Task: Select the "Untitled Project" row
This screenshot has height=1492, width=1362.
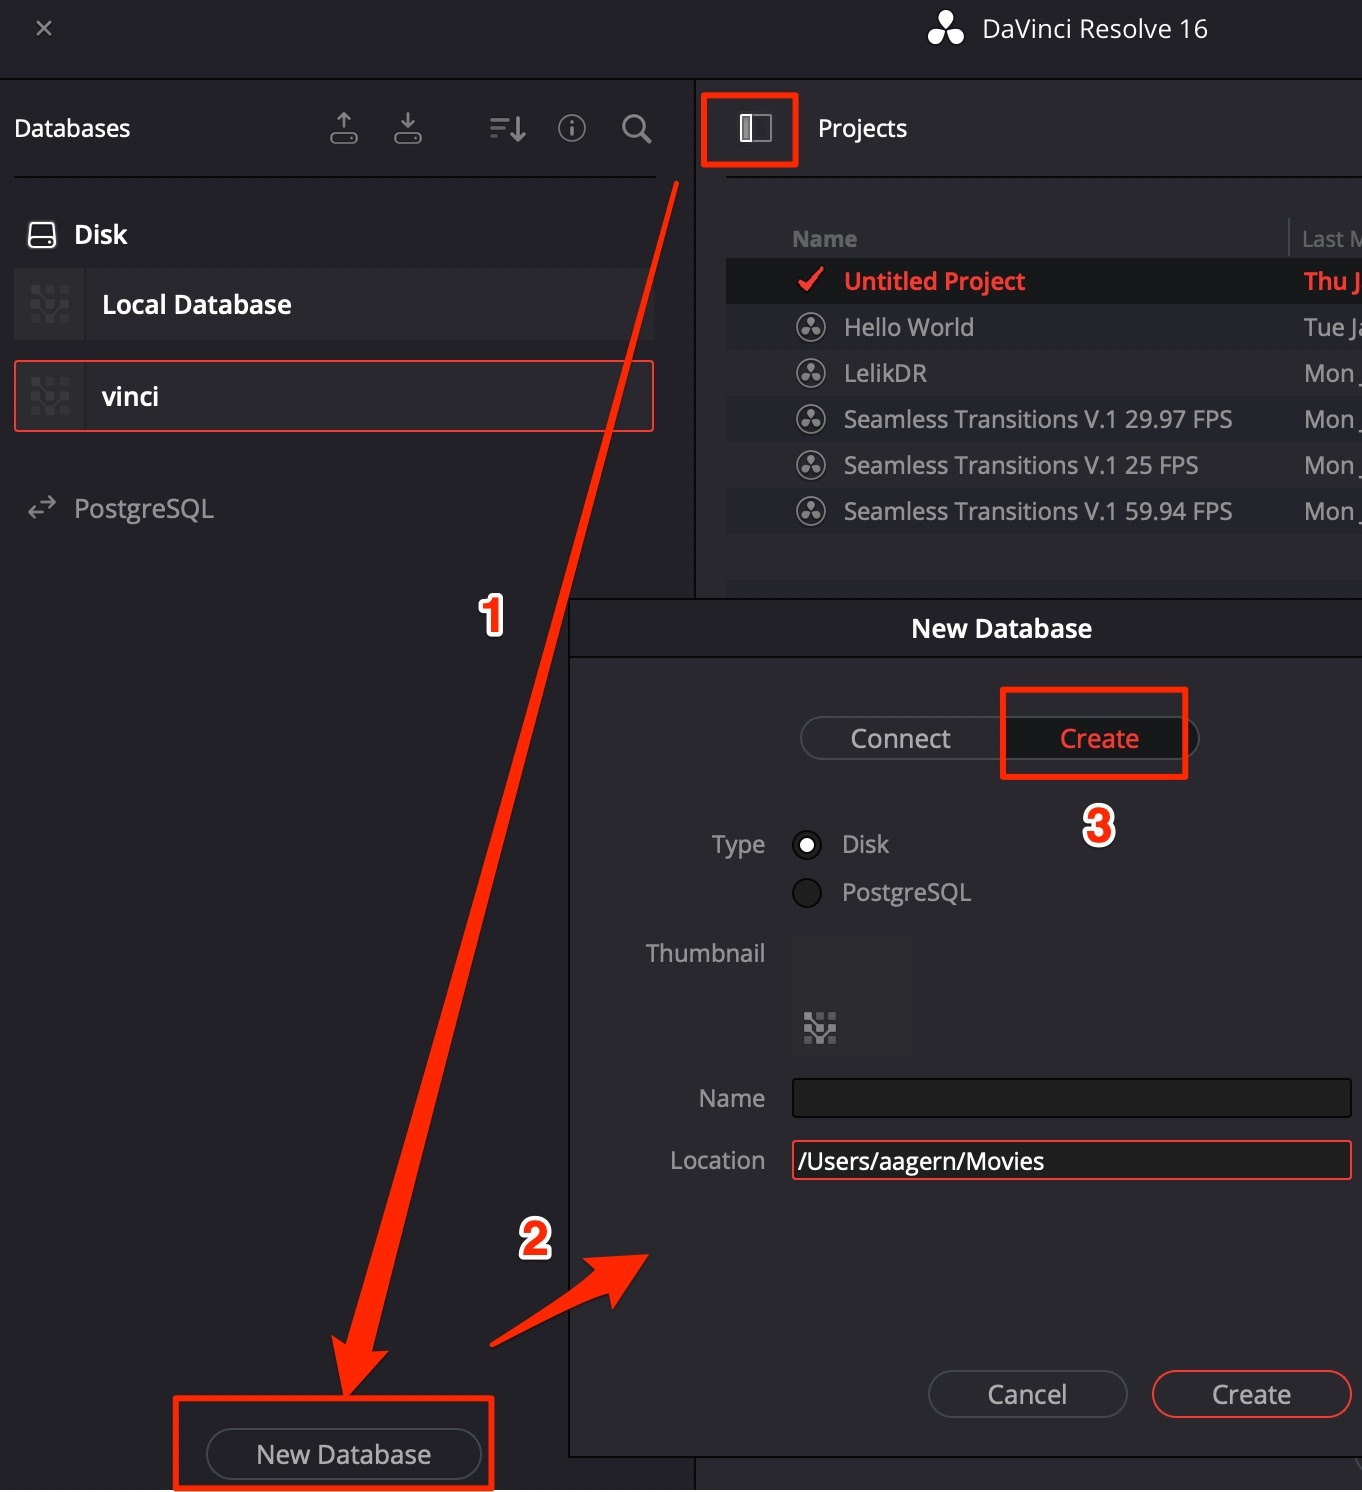Action: [1043, 281]
